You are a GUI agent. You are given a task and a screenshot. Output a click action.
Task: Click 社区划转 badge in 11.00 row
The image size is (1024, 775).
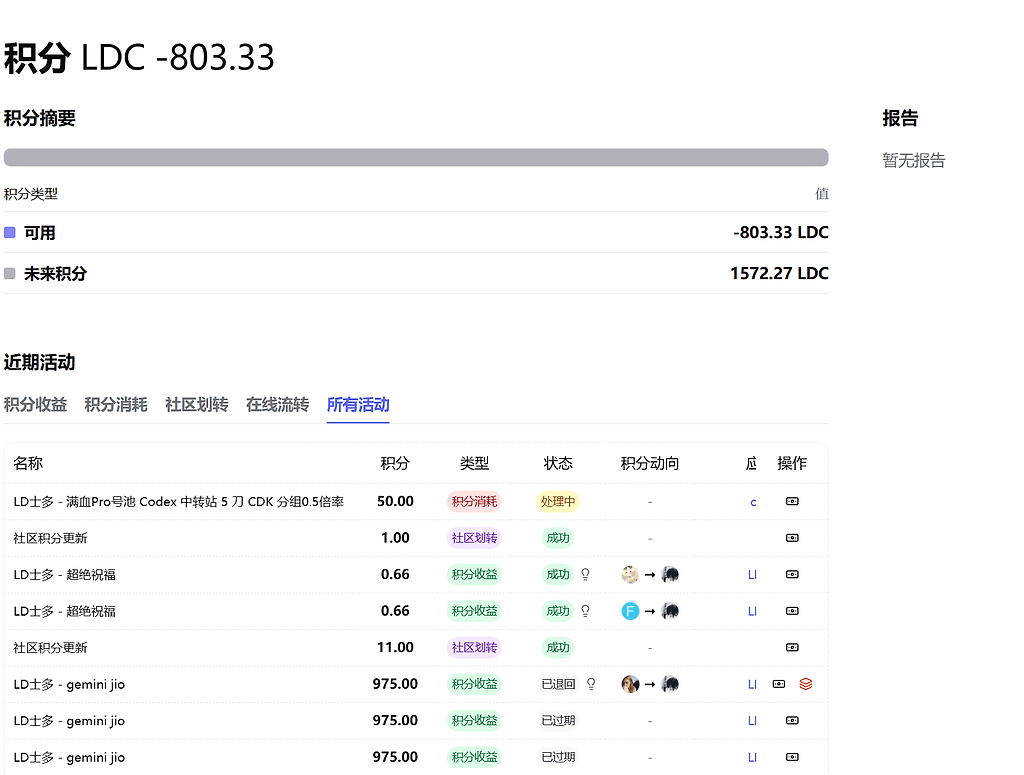474,648
